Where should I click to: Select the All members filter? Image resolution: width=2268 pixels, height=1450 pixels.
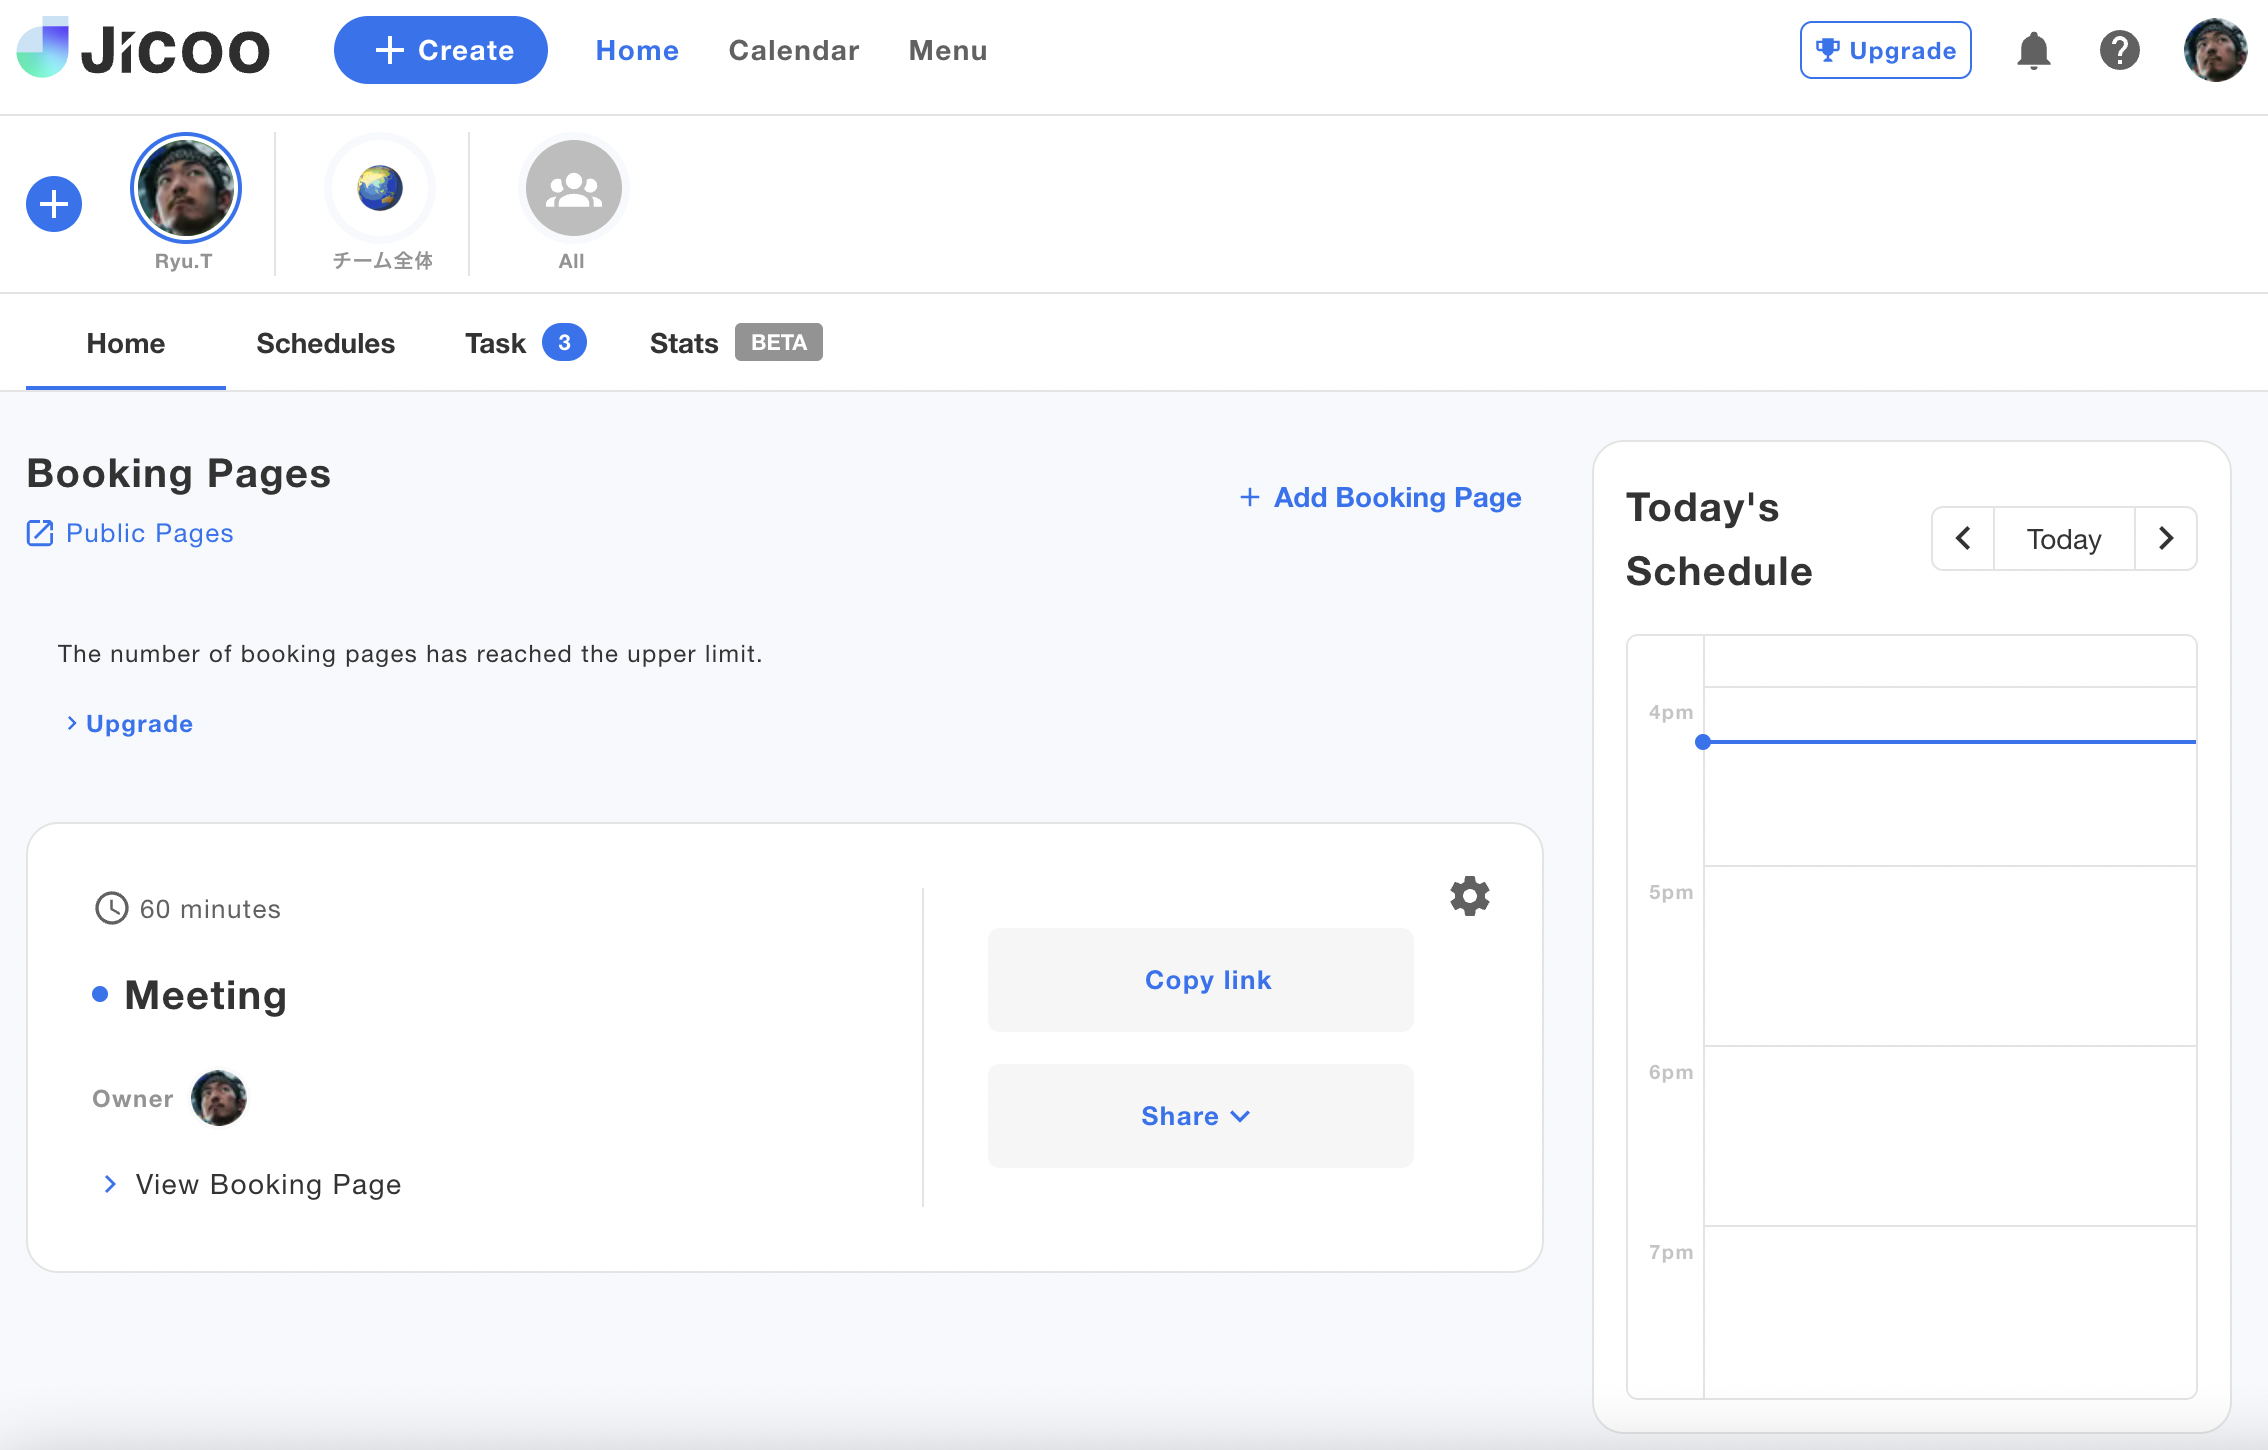pyautogui.click(x=572, y=187)
